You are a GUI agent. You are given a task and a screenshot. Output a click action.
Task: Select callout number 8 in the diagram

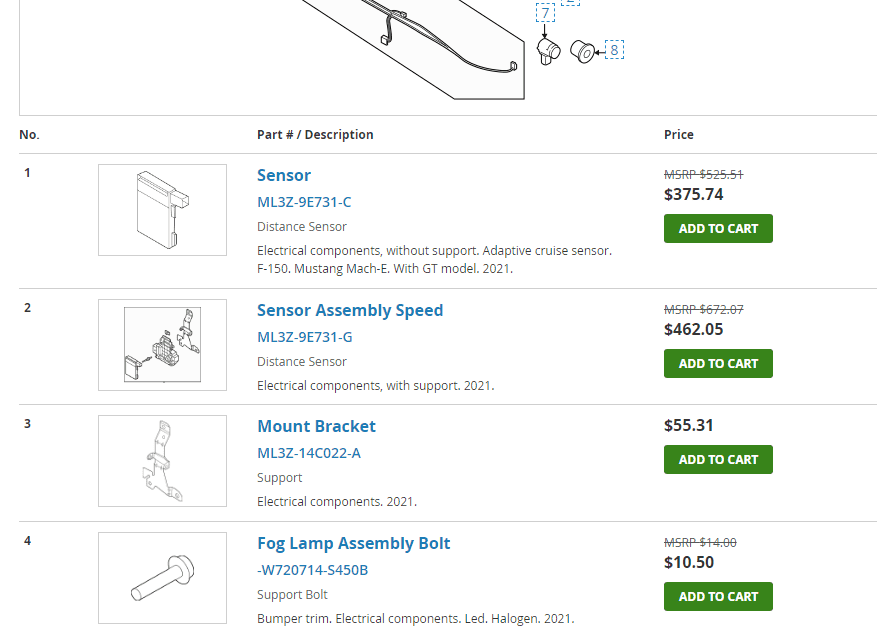coord(614,49)
